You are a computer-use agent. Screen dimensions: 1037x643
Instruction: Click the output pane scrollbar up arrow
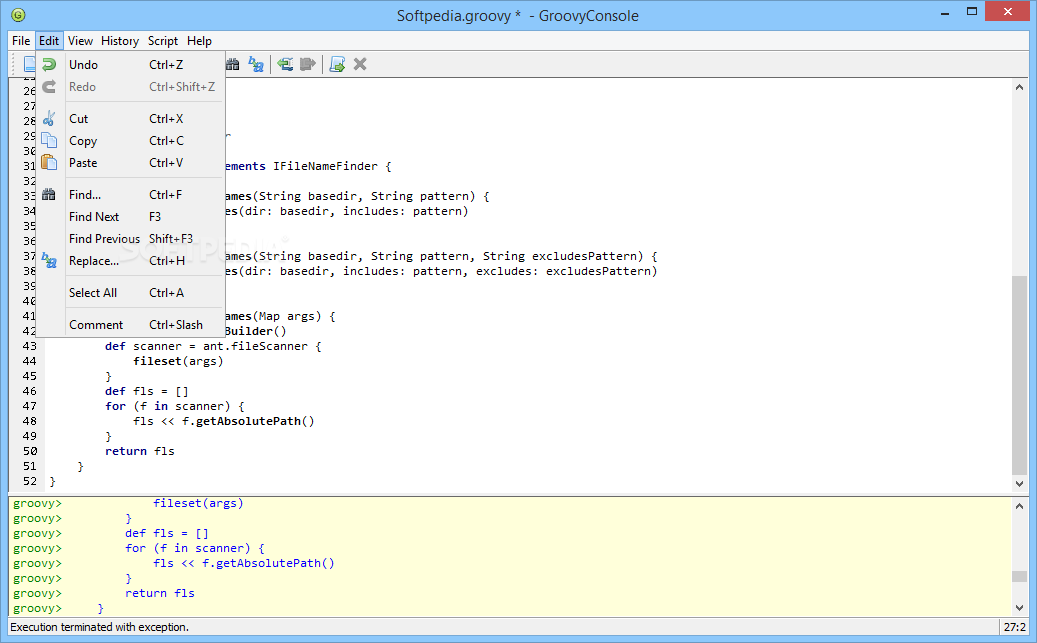(1019, 506)
